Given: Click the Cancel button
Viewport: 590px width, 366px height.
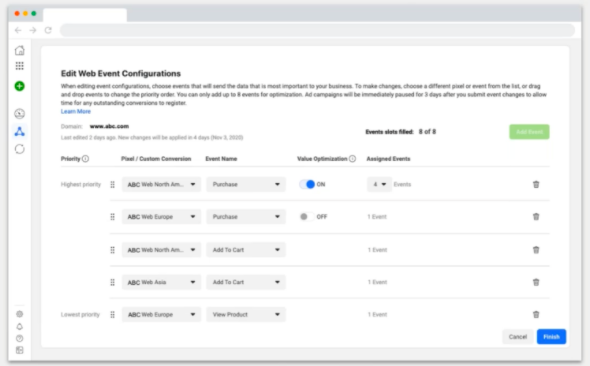Looking at the screenshot, I should click(518, 337).
